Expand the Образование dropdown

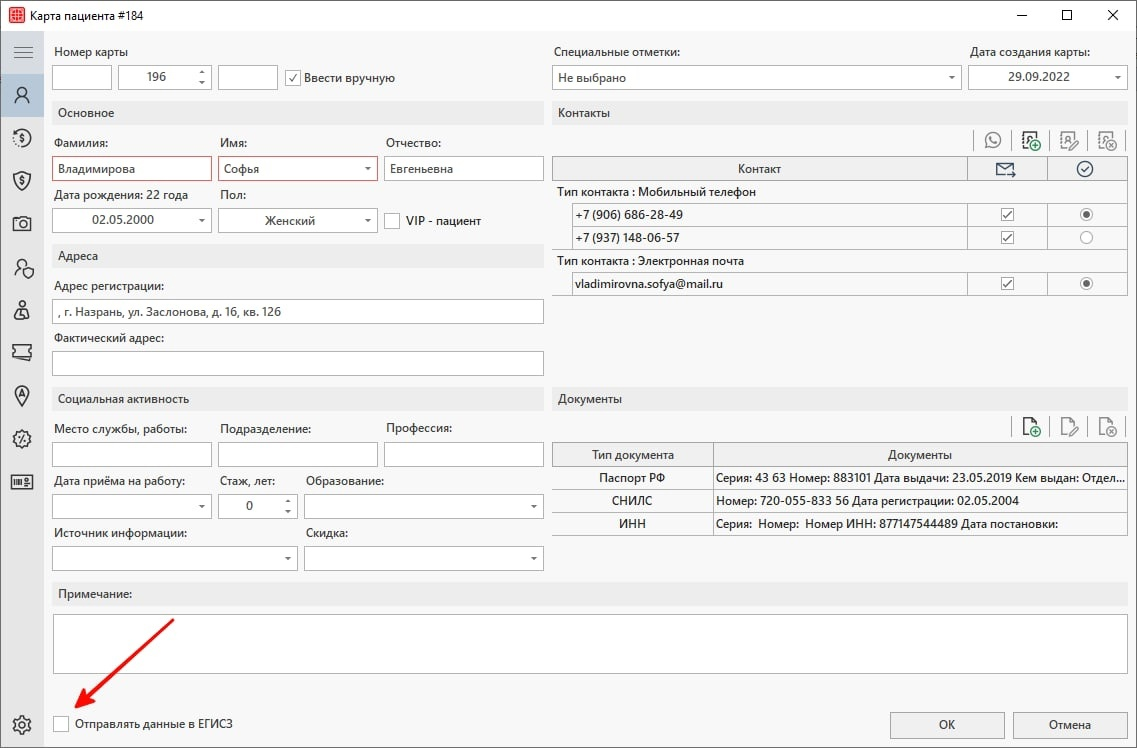point(534,506)
